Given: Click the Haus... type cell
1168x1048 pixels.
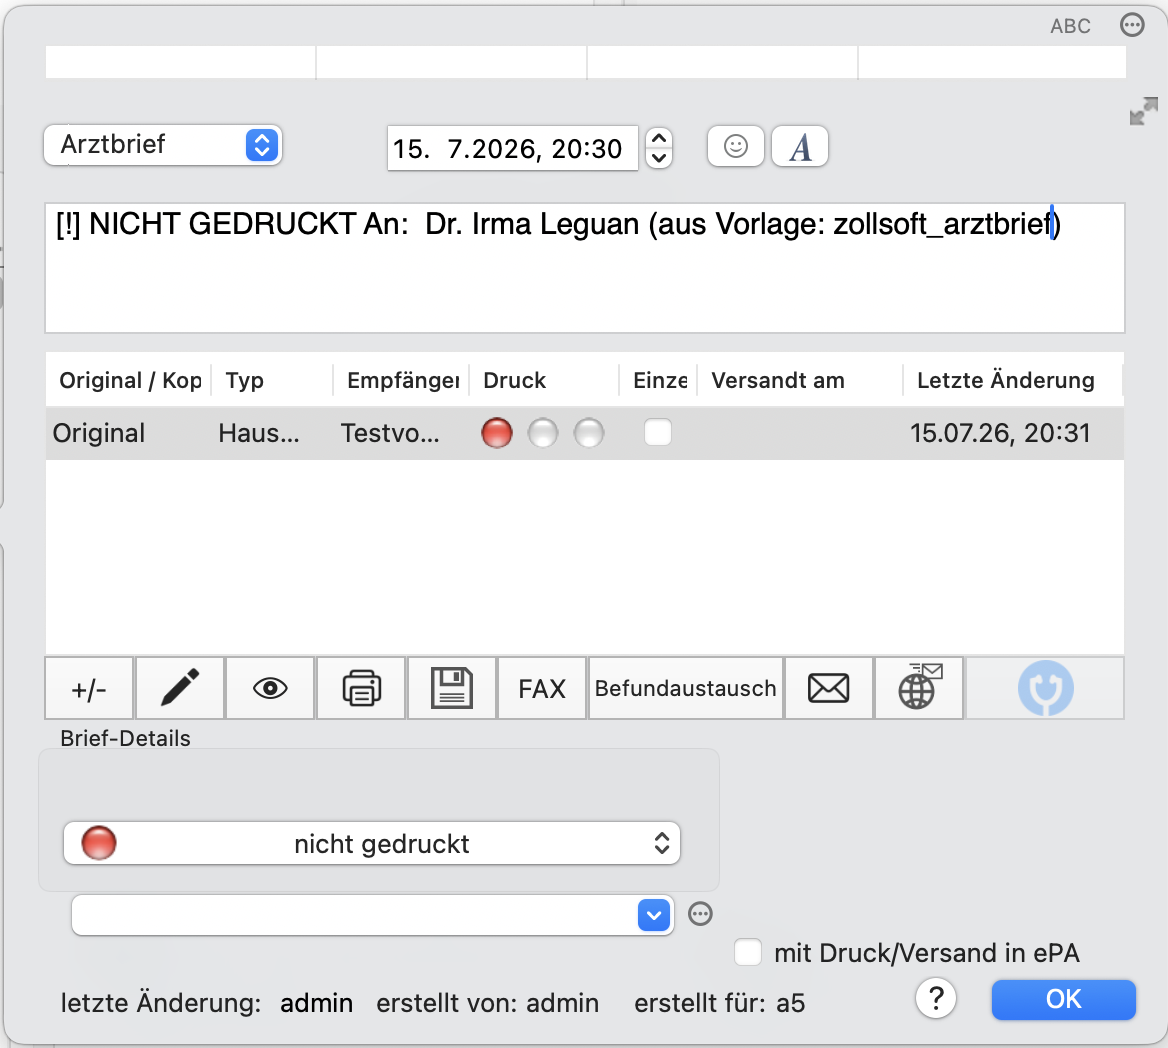Looking at the screenshot, I should (259, 433).
